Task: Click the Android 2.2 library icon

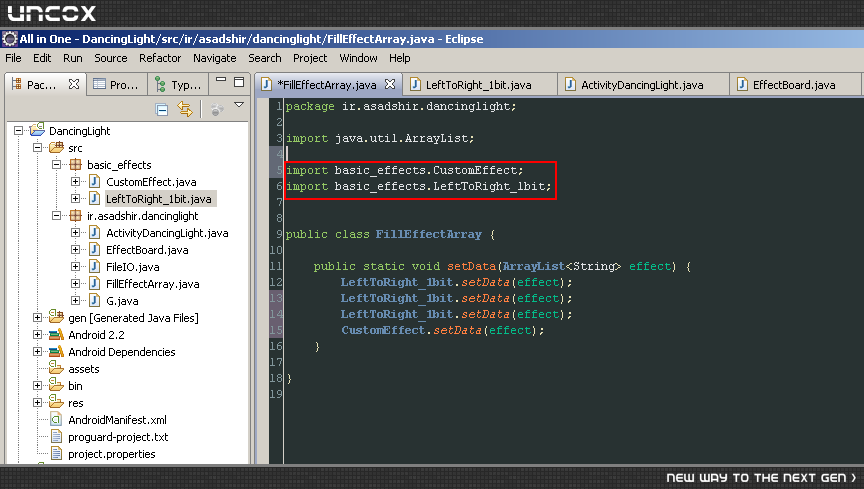Action: point(56,335)
